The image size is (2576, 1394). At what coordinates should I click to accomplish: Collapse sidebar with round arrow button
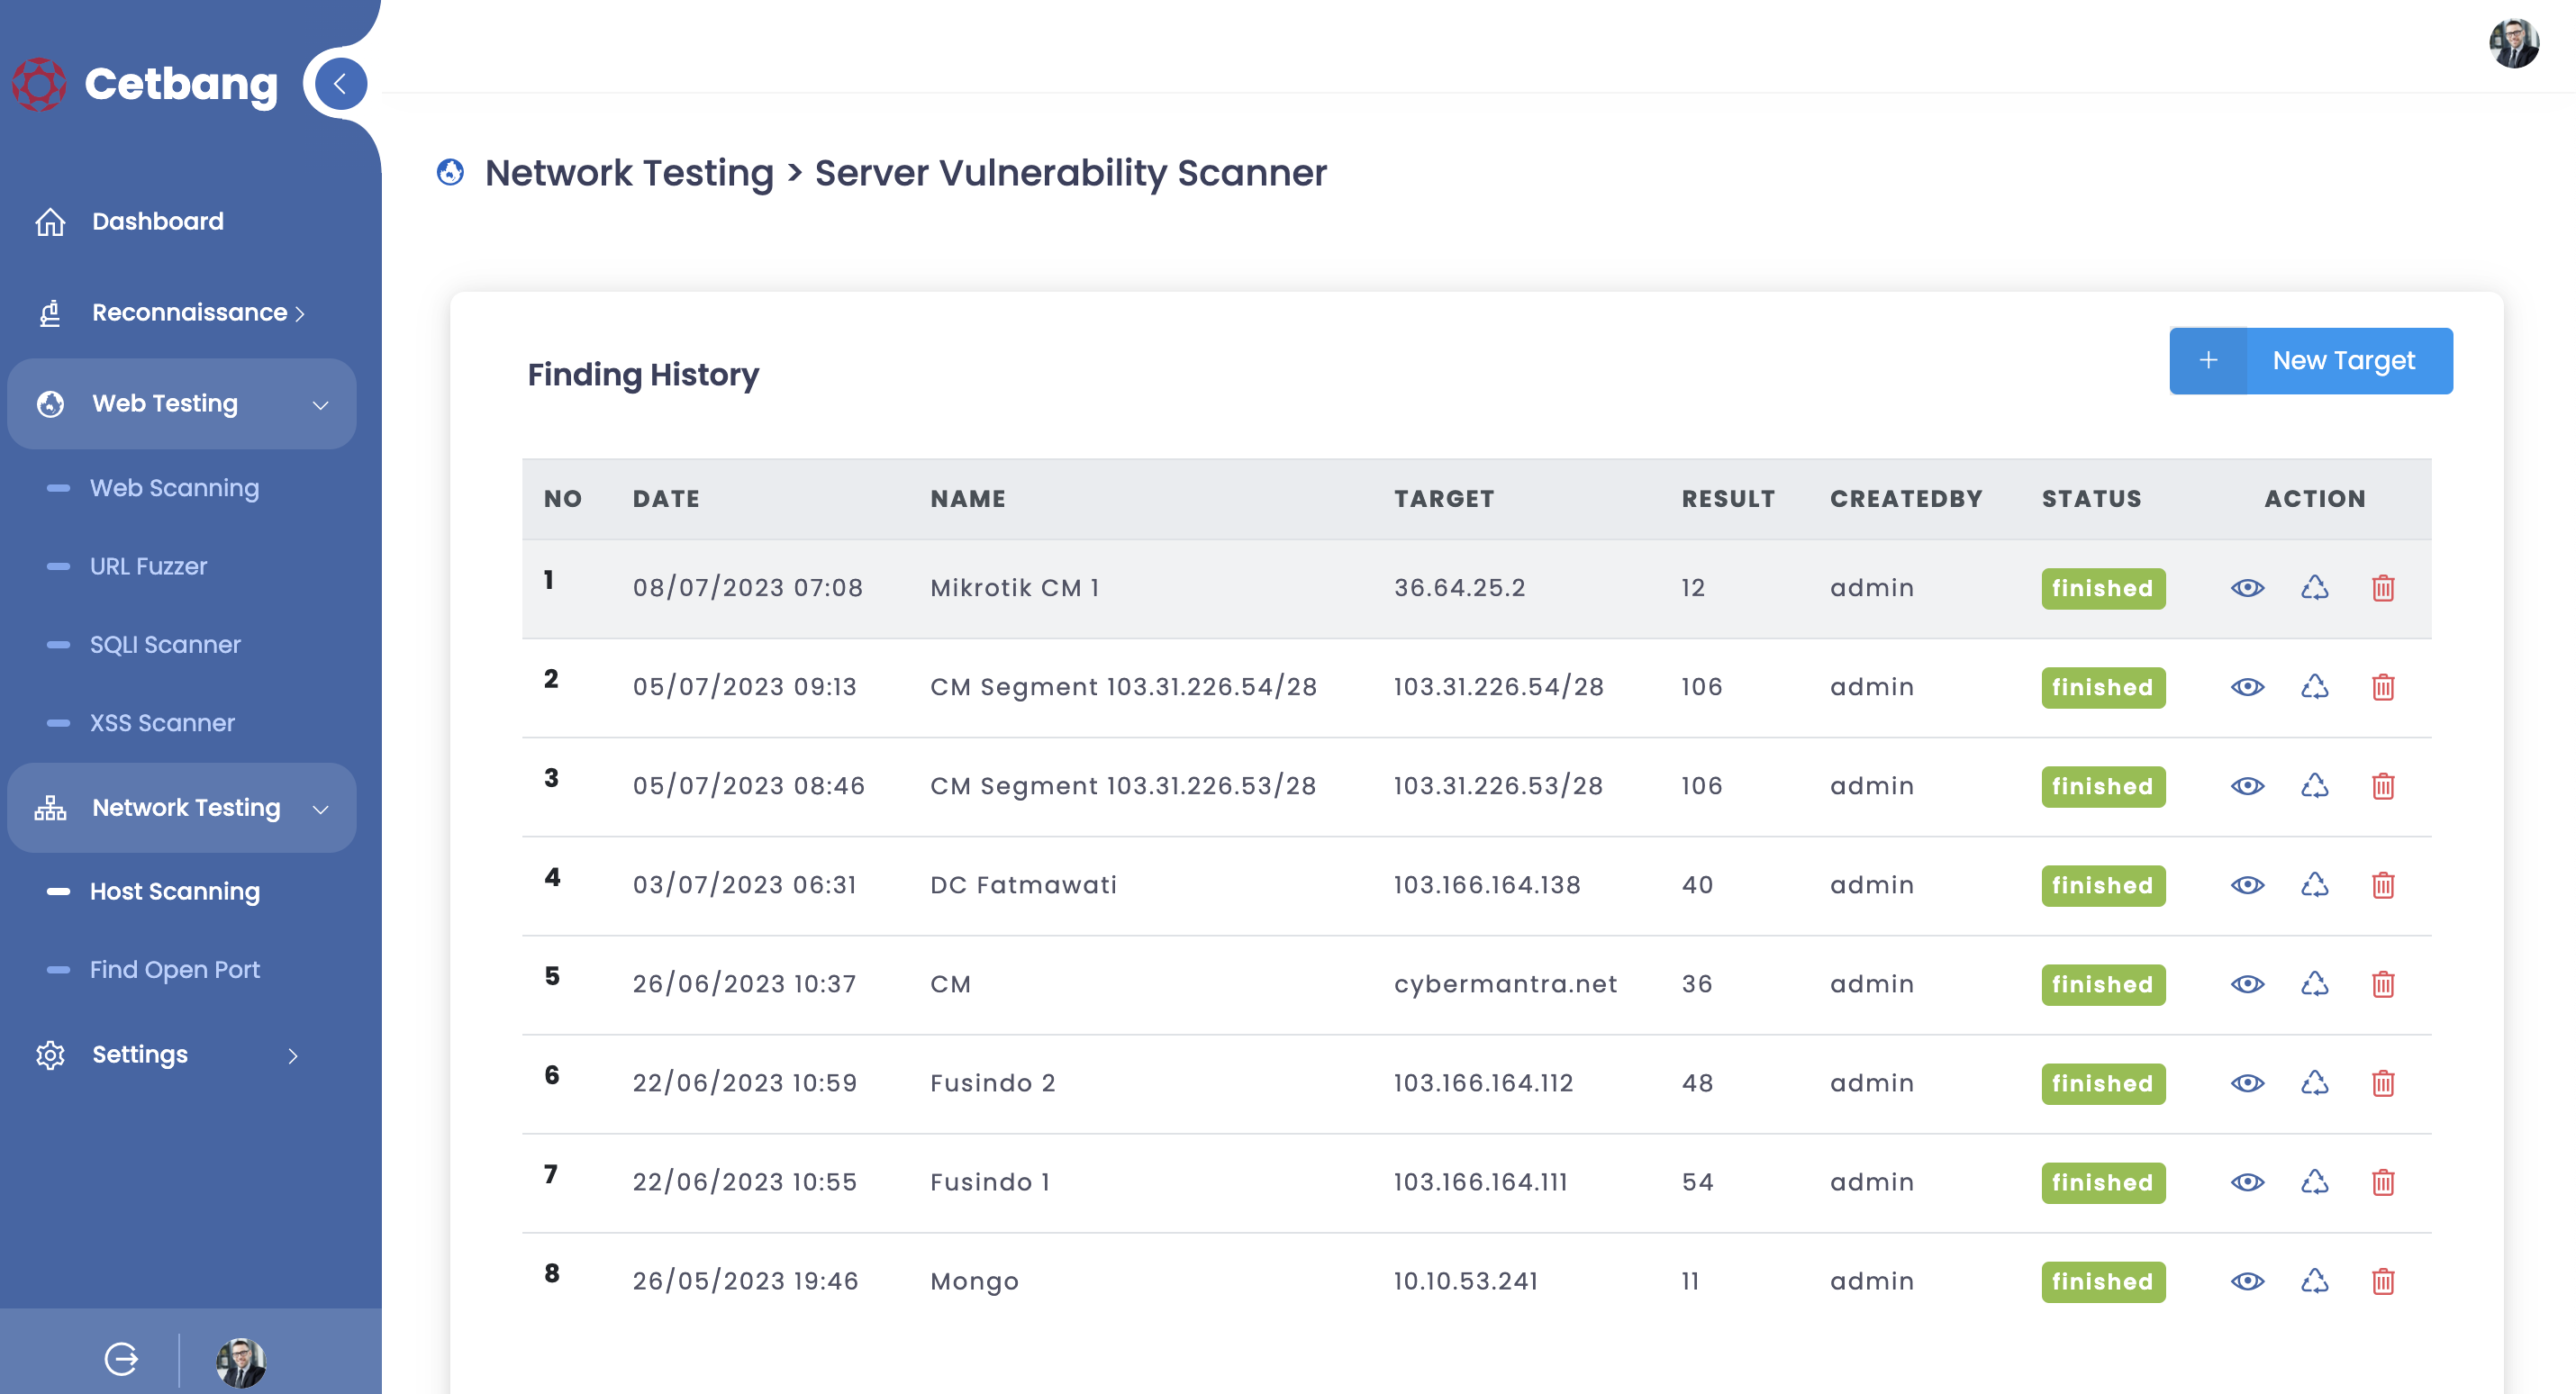pos(340,84)
